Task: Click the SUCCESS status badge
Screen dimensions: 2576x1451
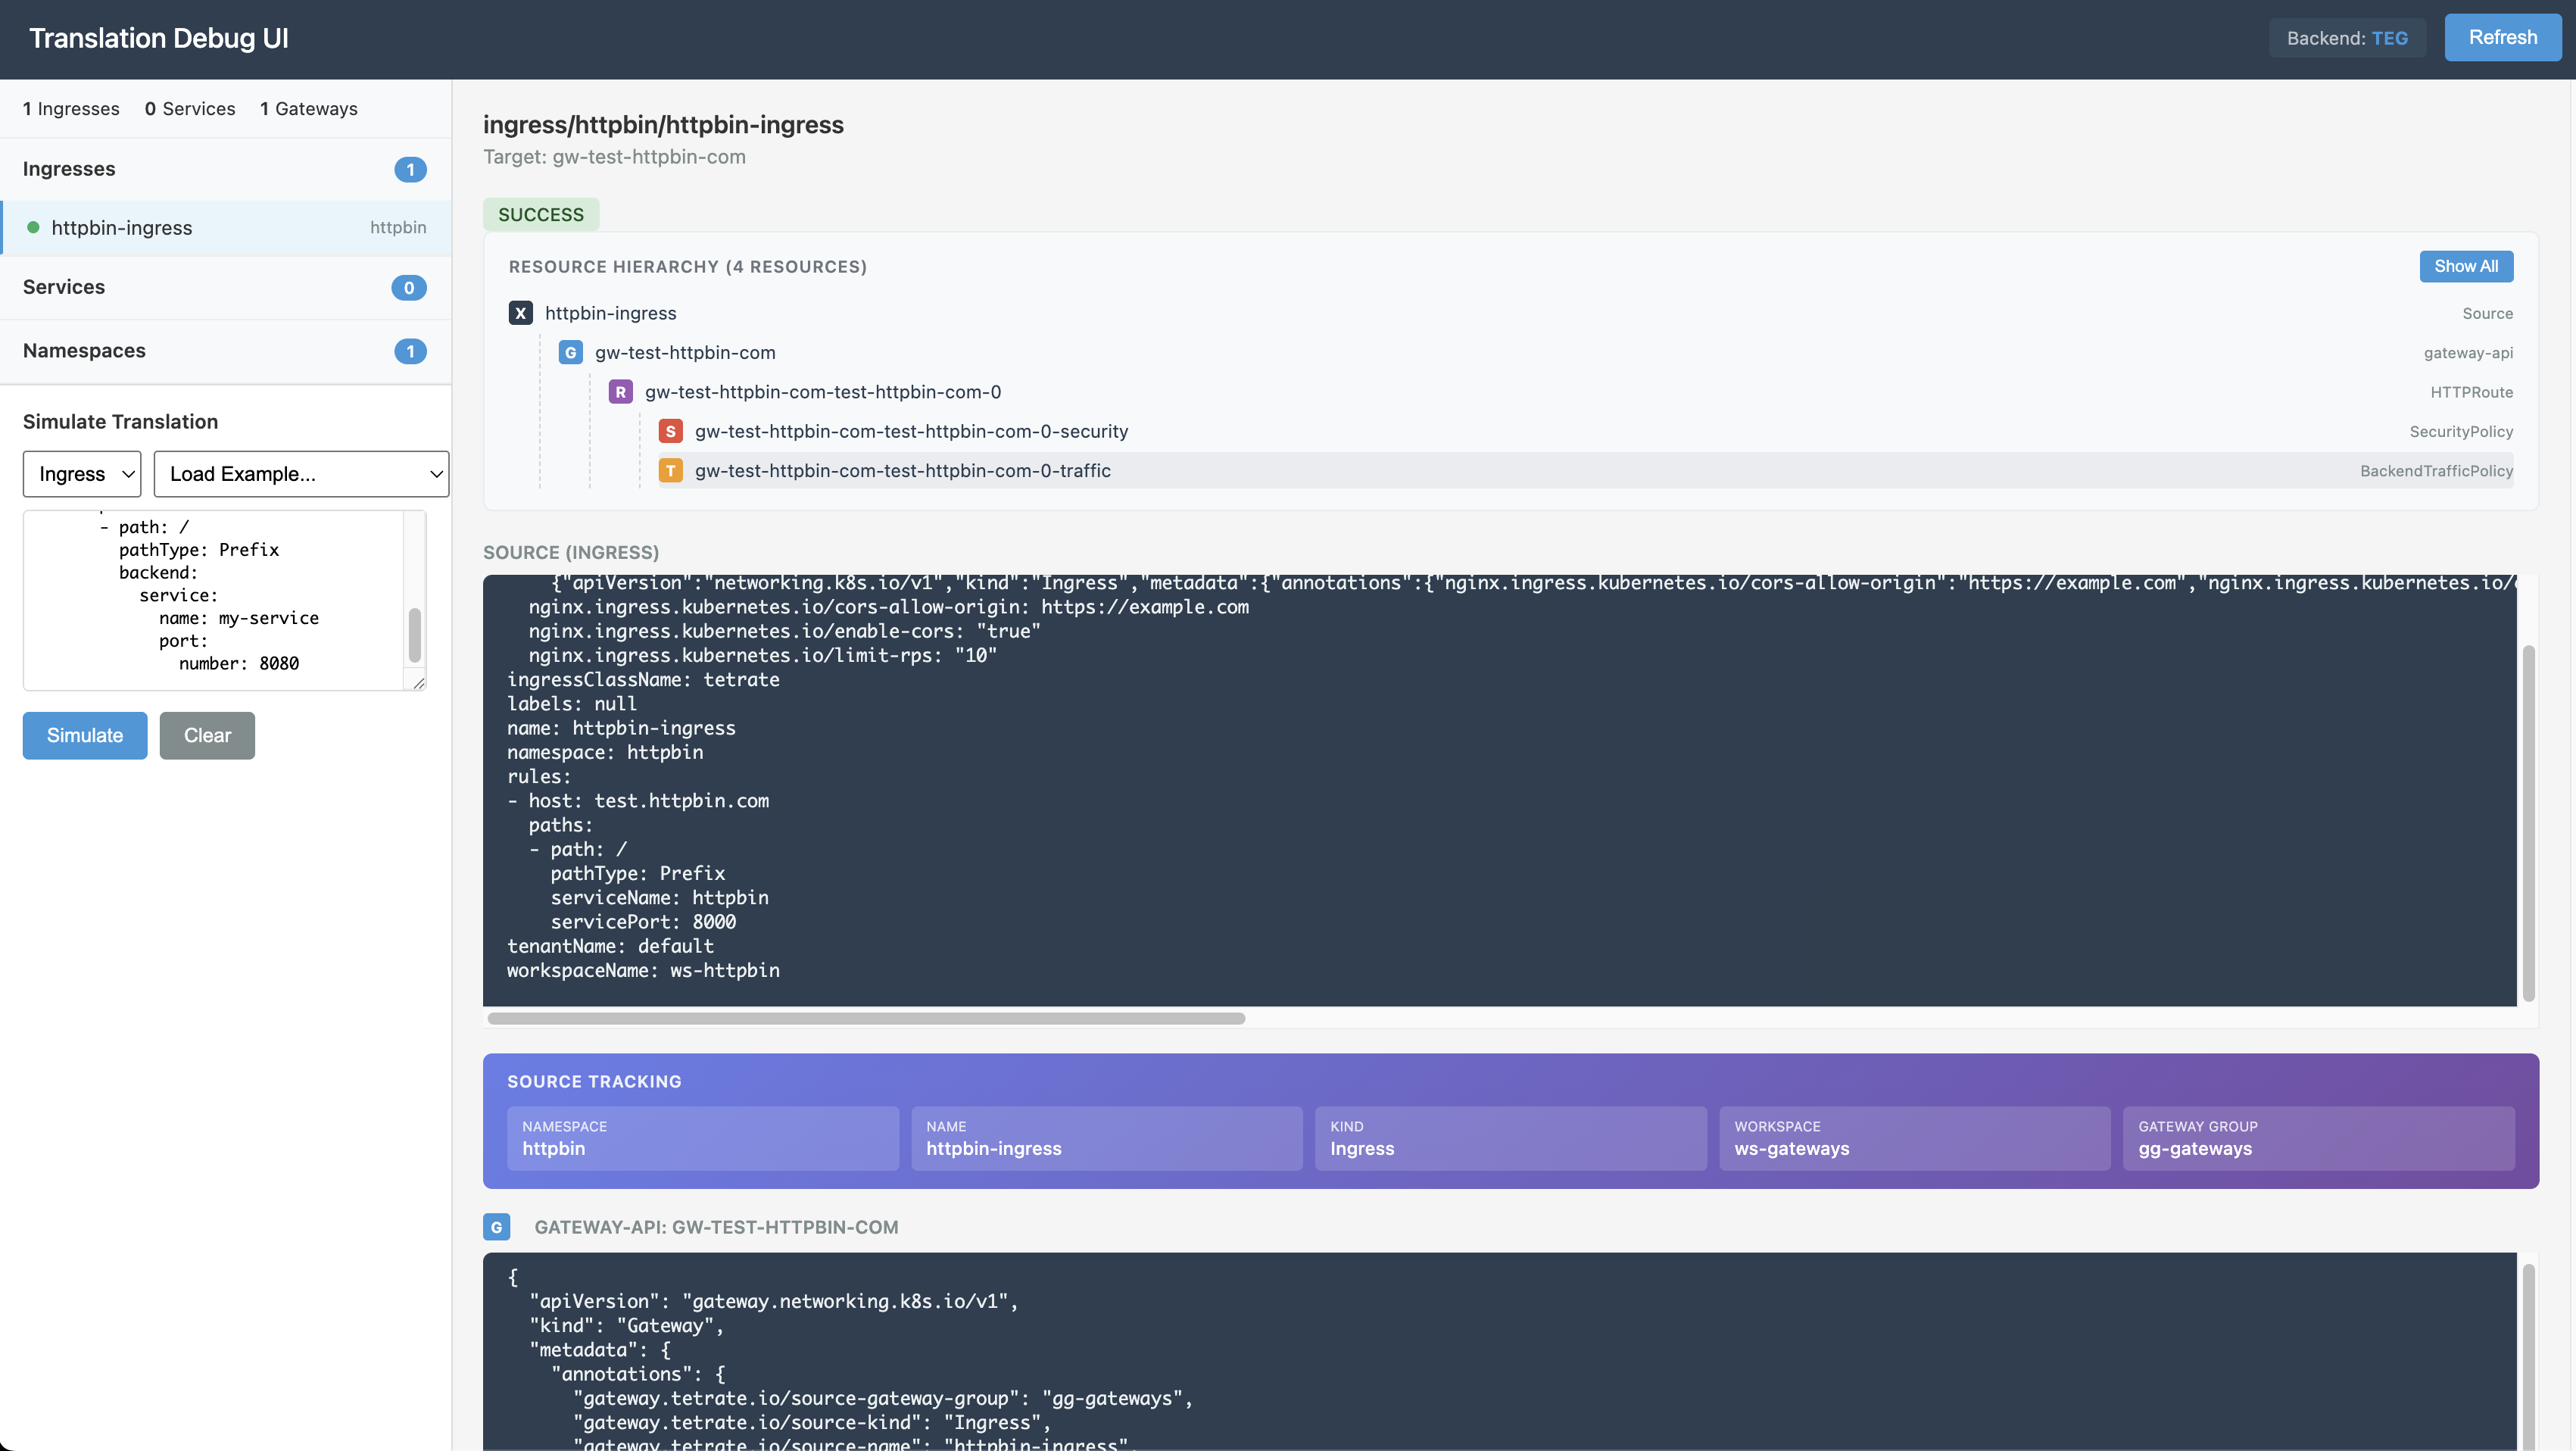Action: tap(541, 214)
